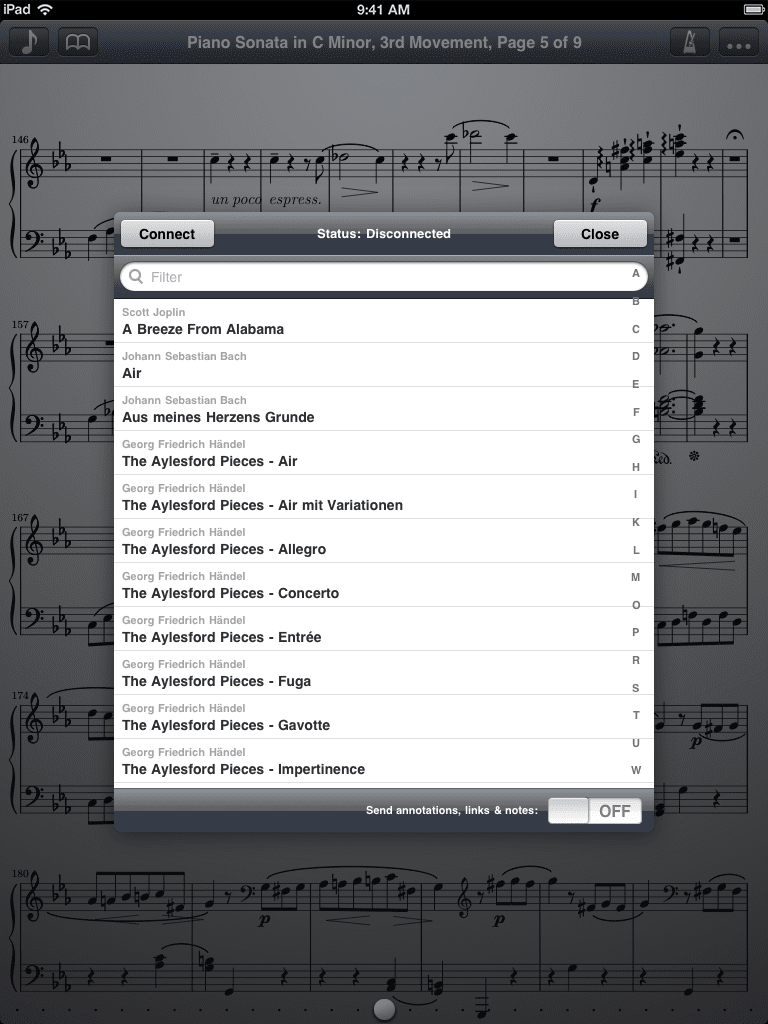Jump to letter S in index

point(635,688)
